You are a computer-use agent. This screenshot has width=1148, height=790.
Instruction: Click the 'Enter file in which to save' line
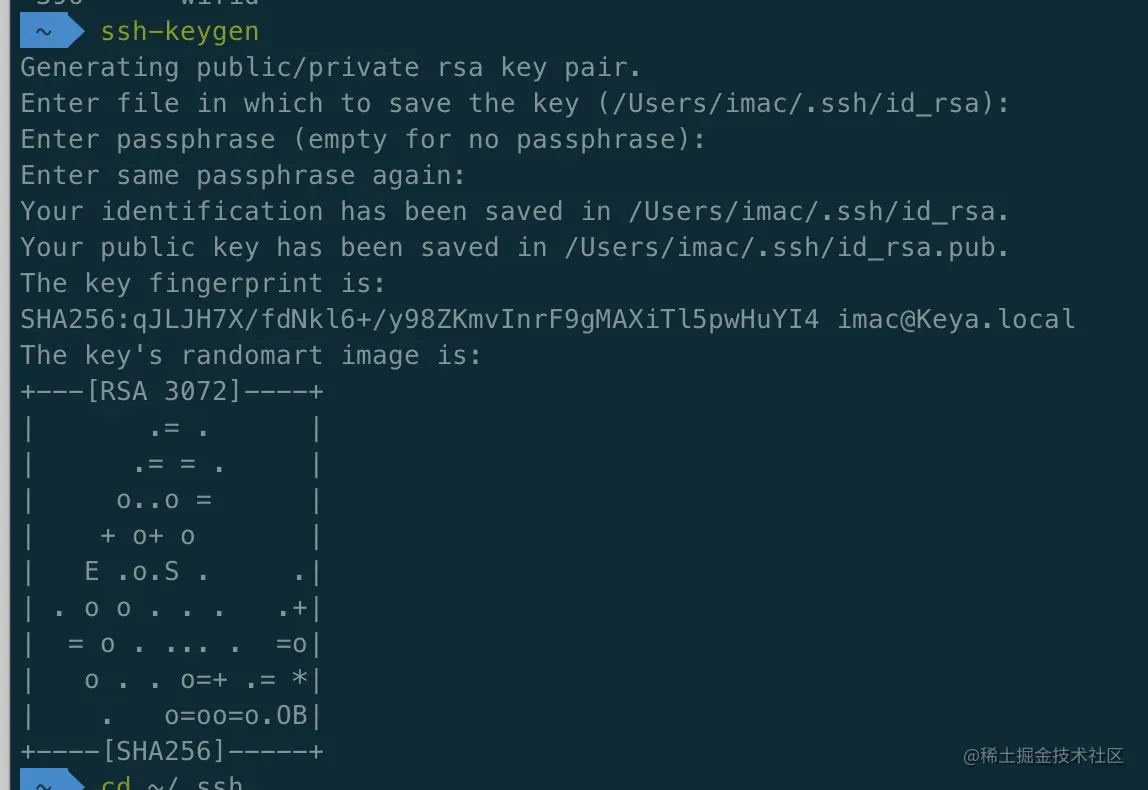point(514,103)
